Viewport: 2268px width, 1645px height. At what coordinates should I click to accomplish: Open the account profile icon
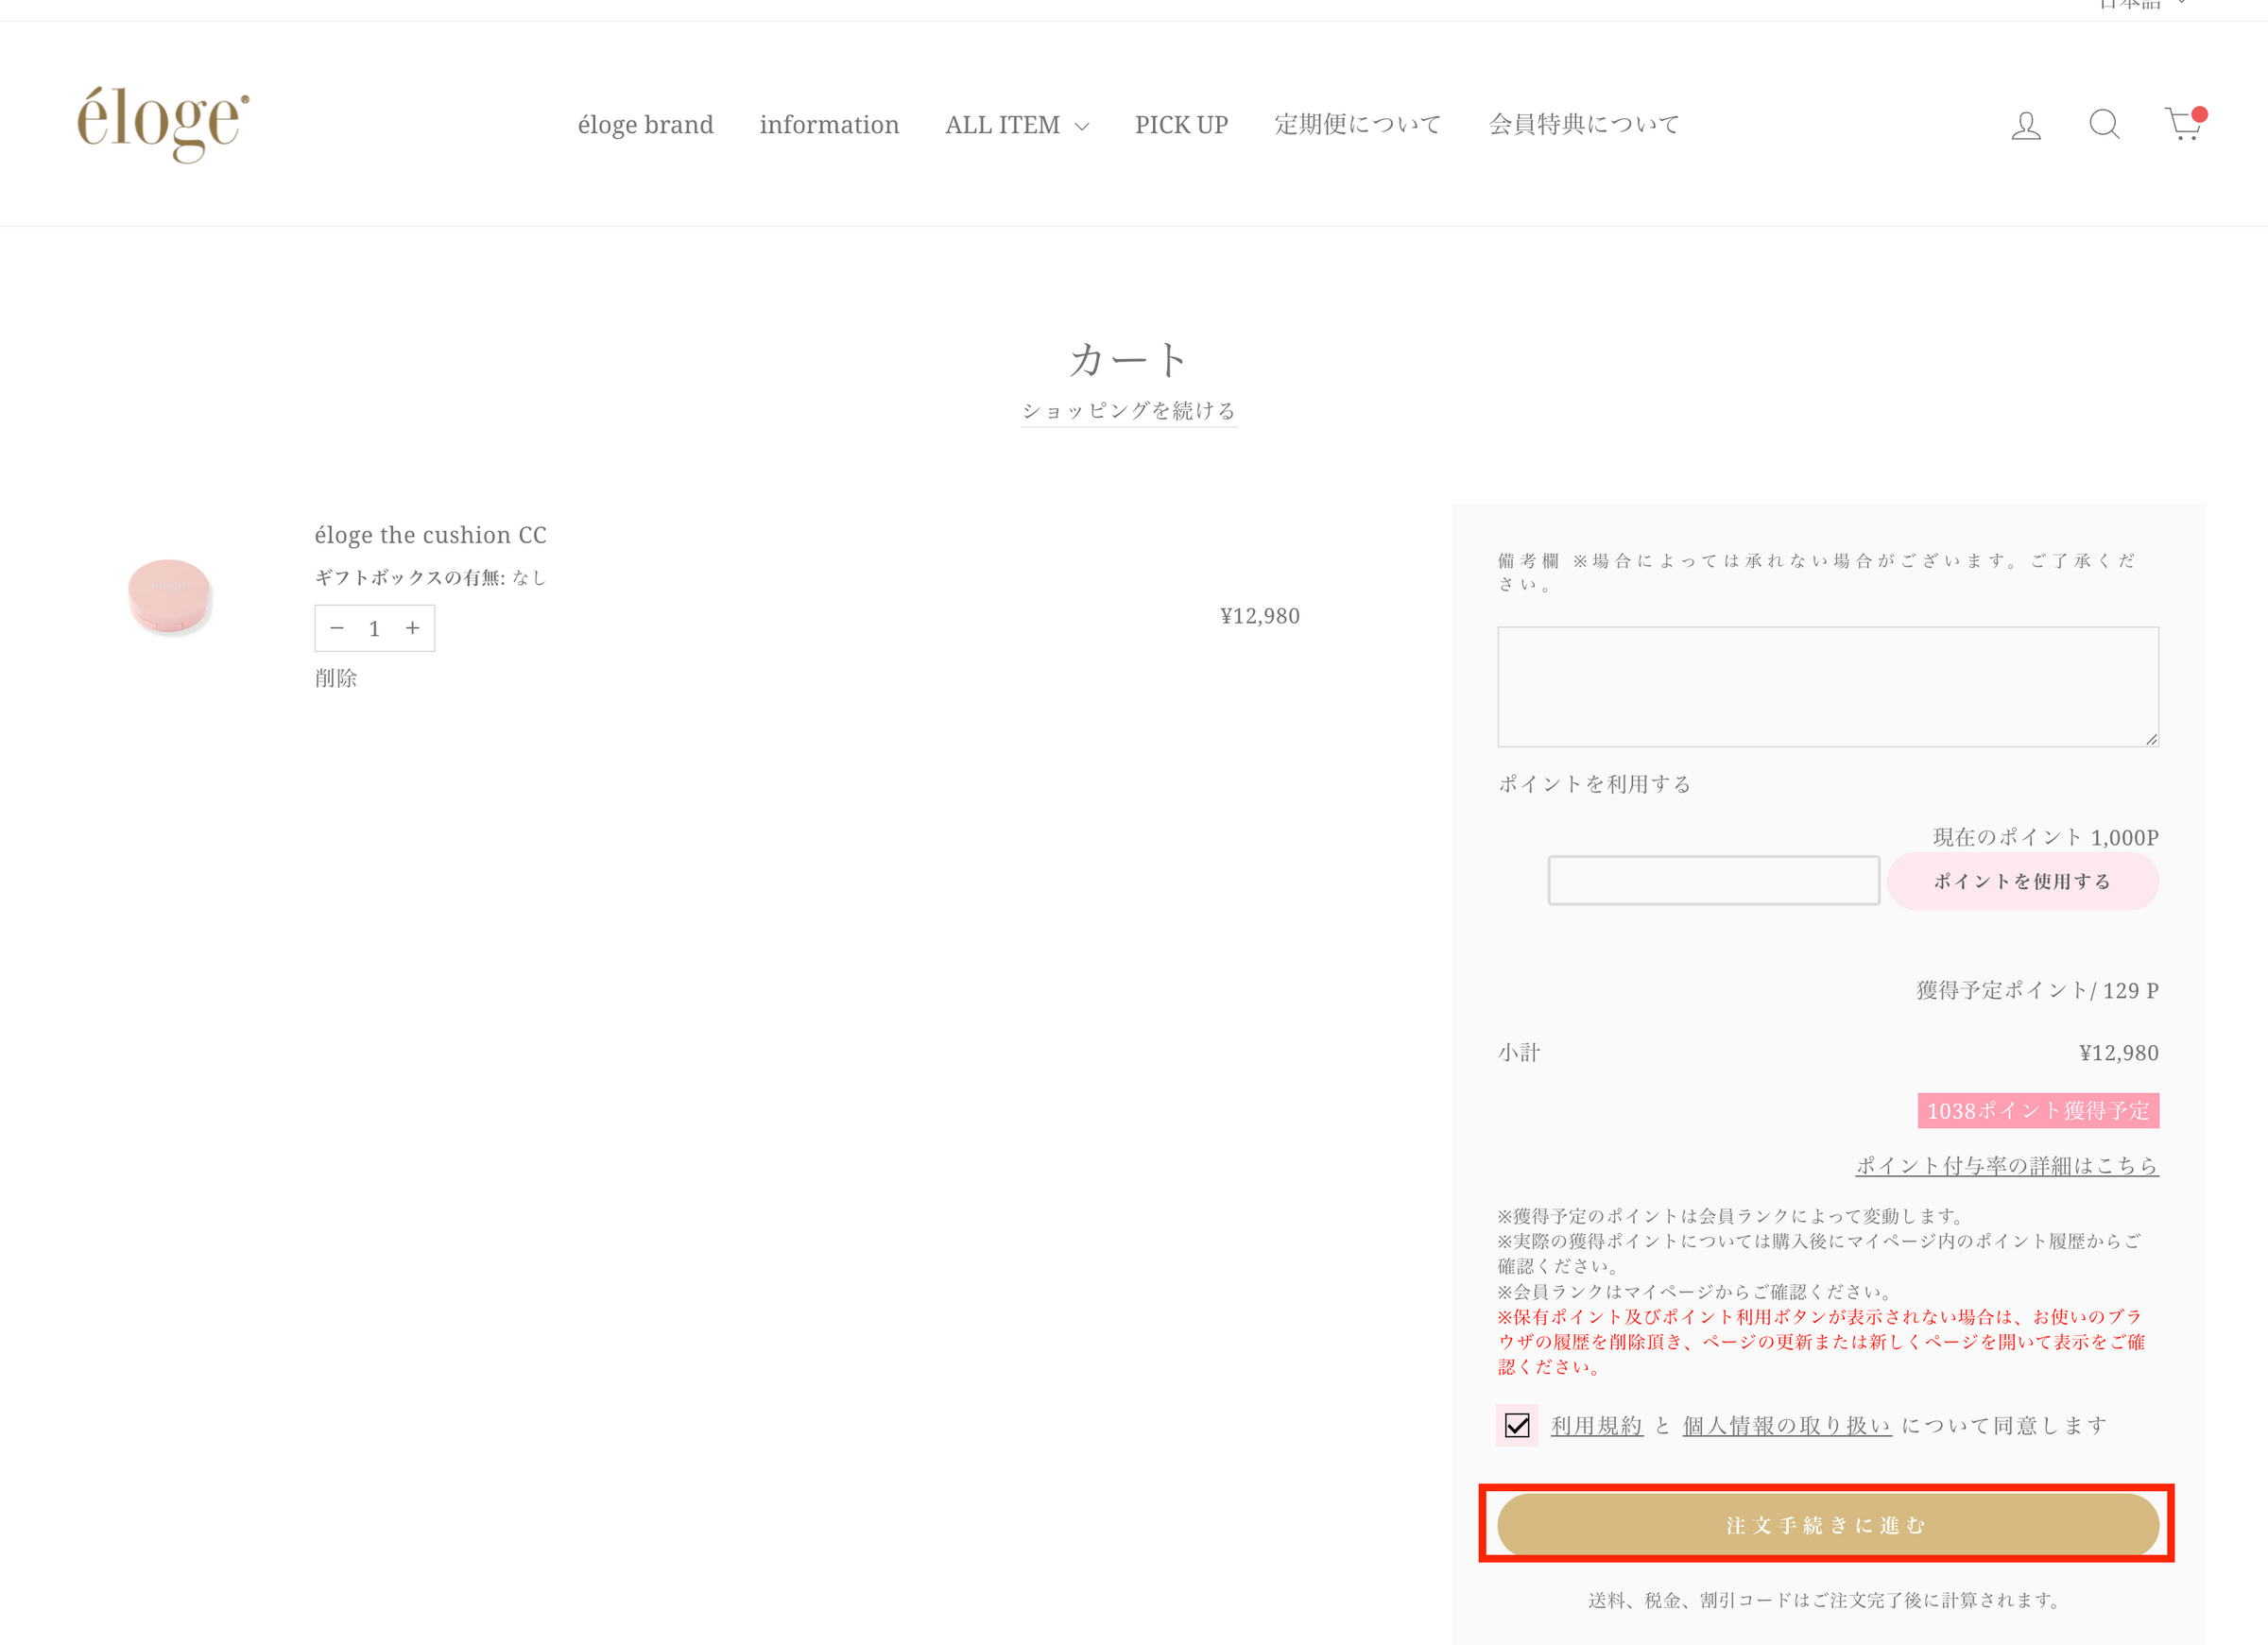pos(2025,125)
